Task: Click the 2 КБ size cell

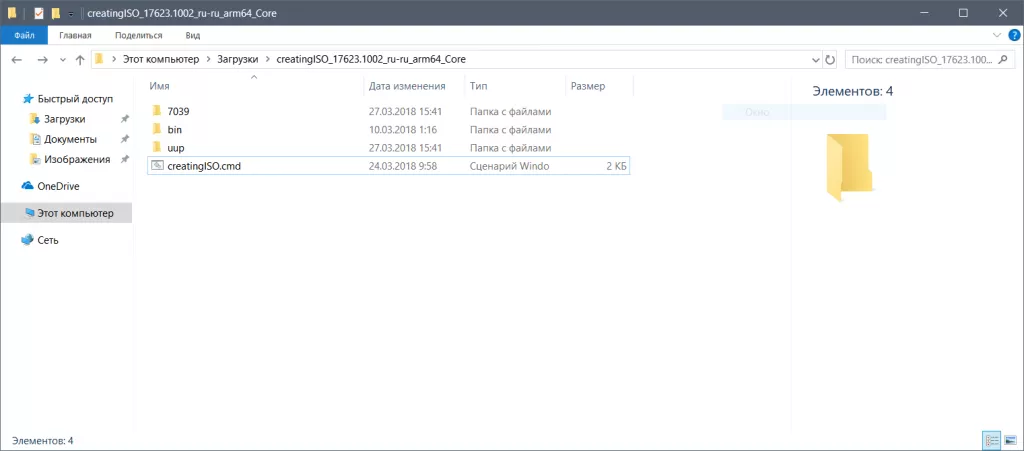Action: tap(616, 166)
